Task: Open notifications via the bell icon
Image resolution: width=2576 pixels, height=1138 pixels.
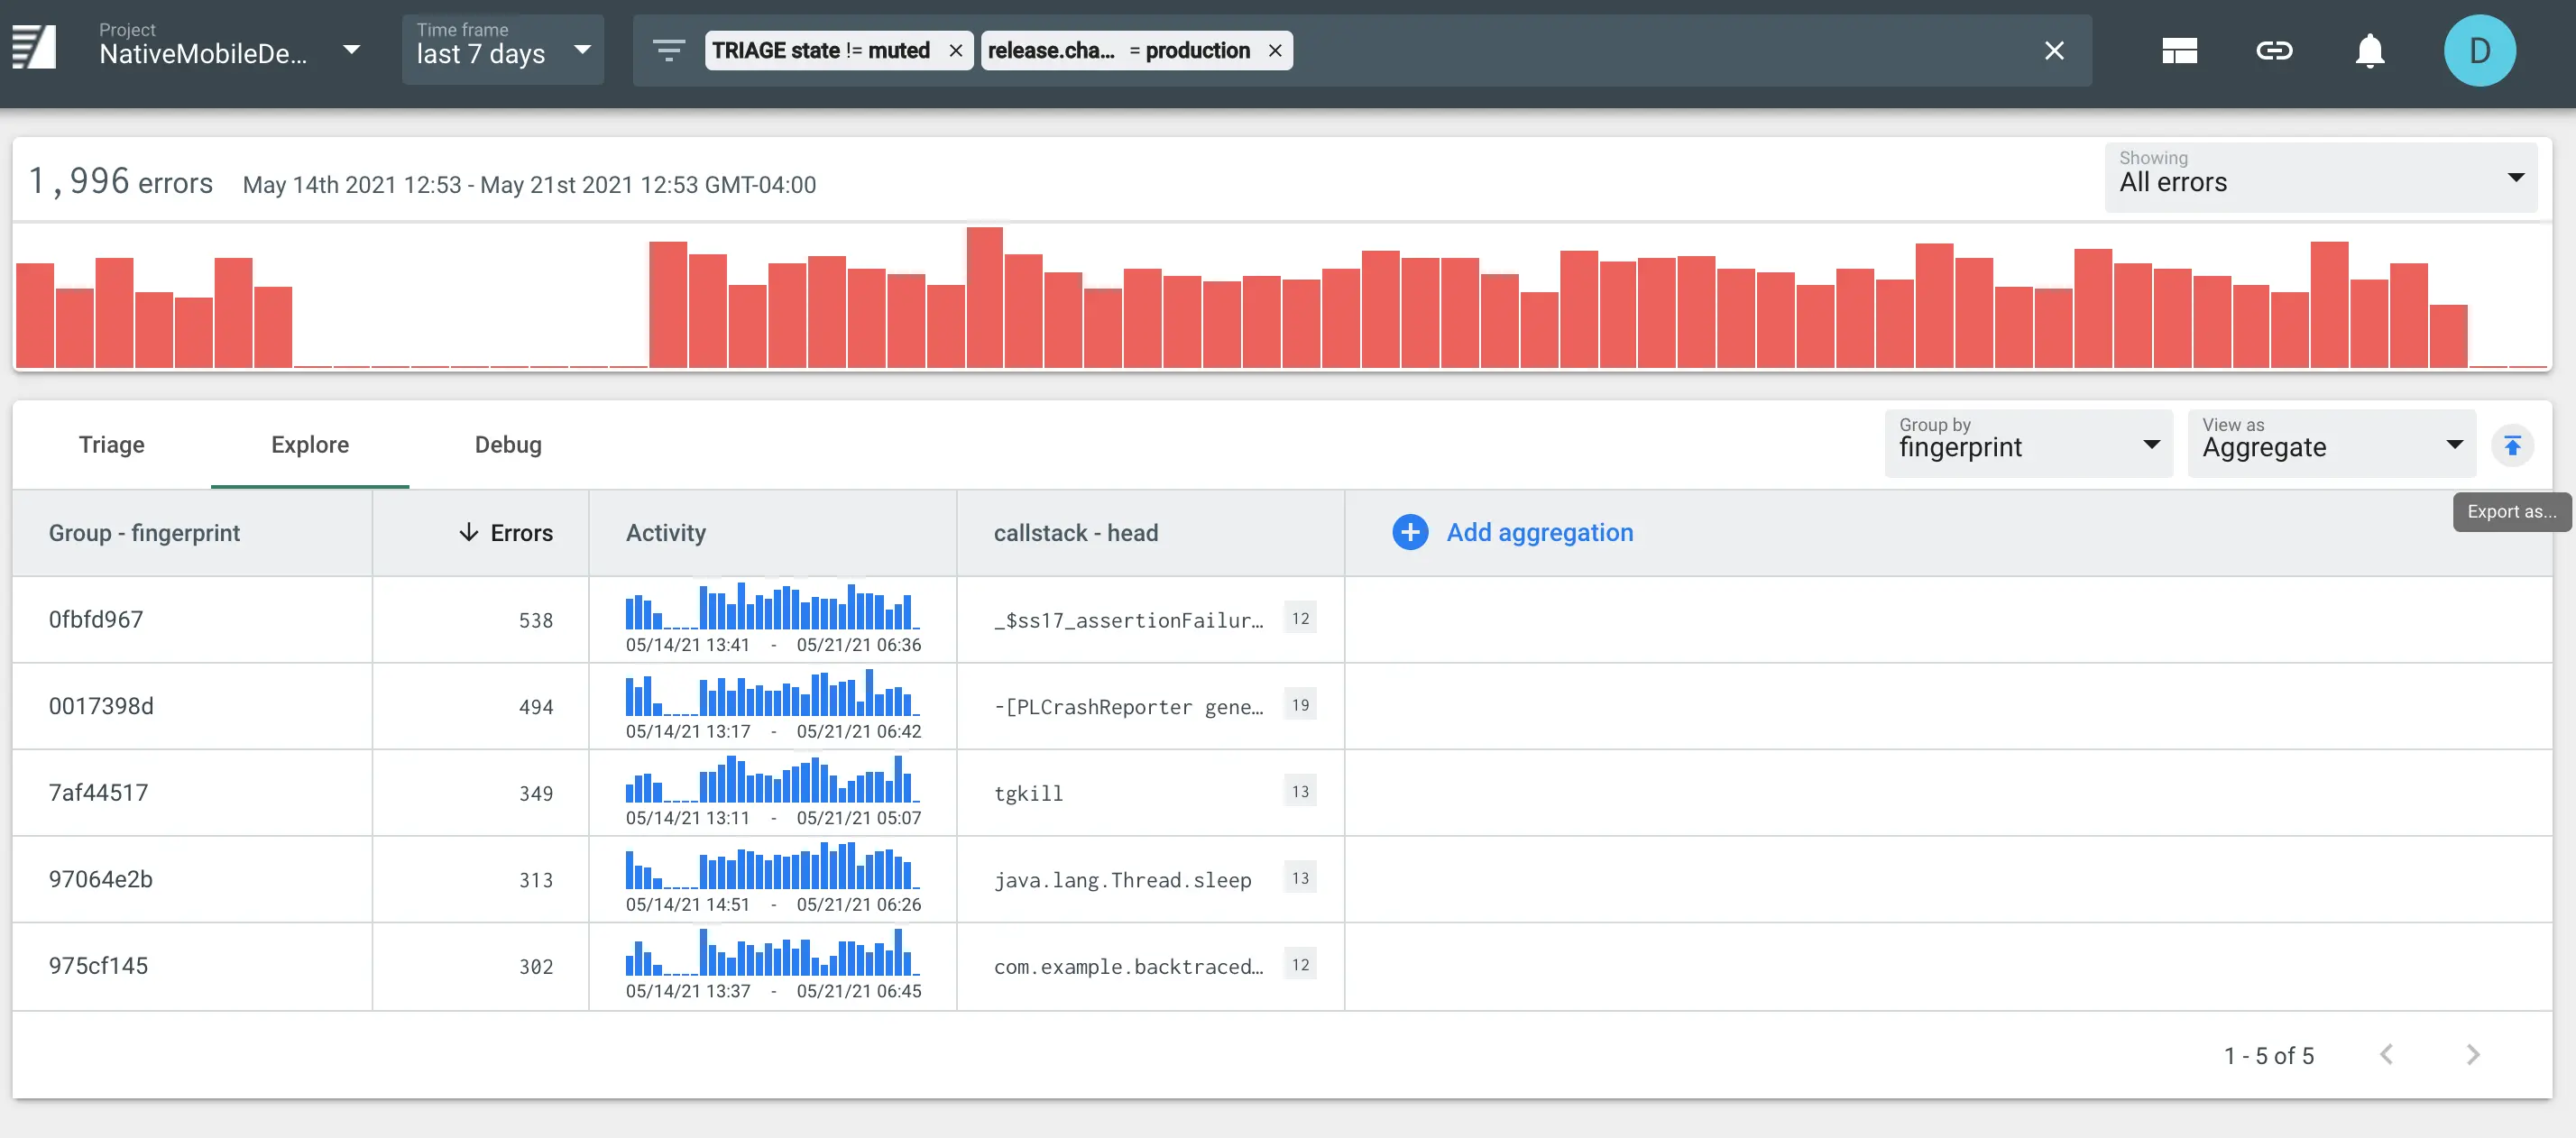Action: pos(2370,50)
